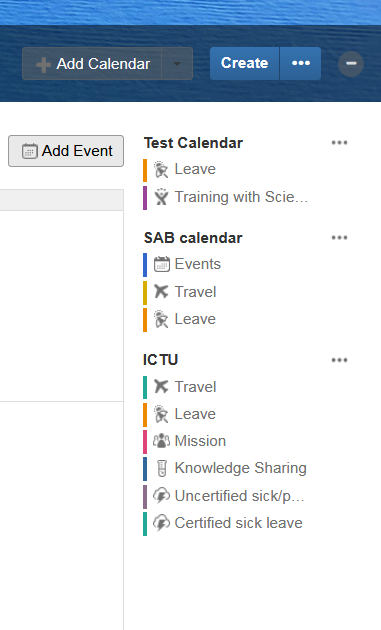
Task: Click the Leave icon under Test Calendar
Action: tap(161, 170)
